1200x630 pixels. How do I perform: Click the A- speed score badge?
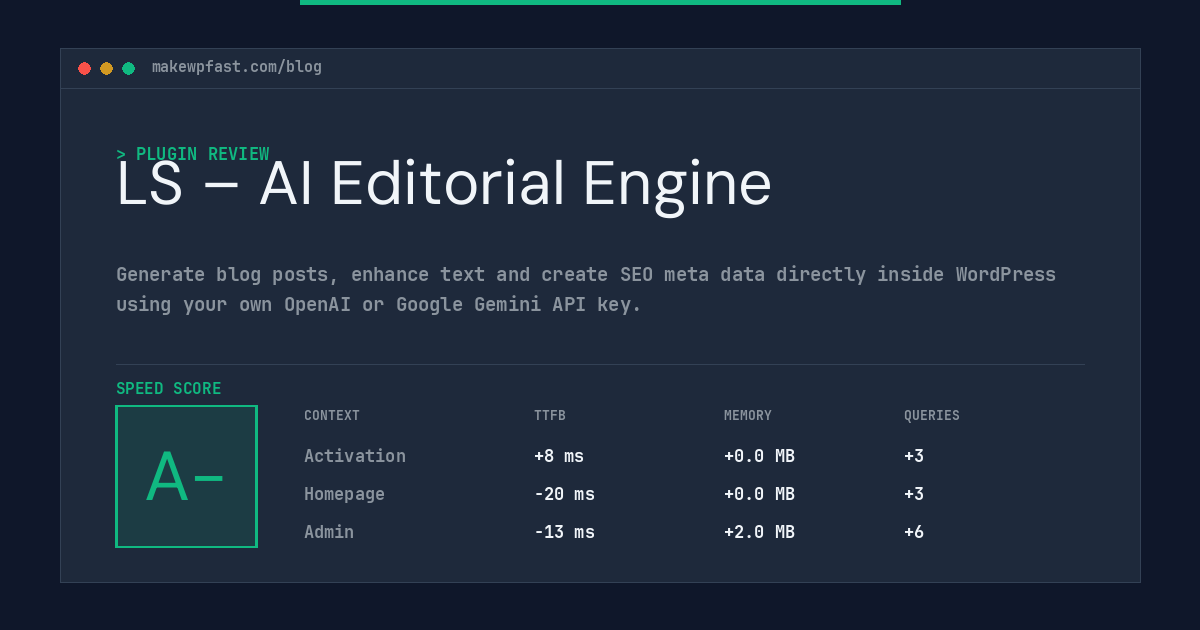[x=186, y=476]
